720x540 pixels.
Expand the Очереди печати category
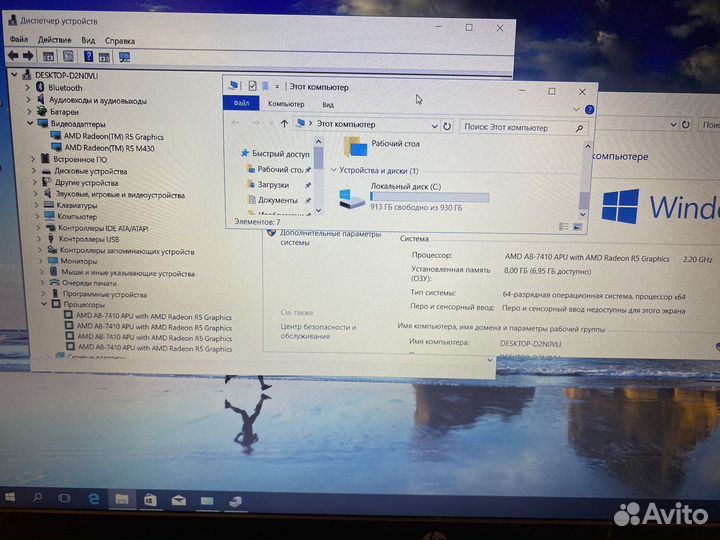tap(43, 282)
